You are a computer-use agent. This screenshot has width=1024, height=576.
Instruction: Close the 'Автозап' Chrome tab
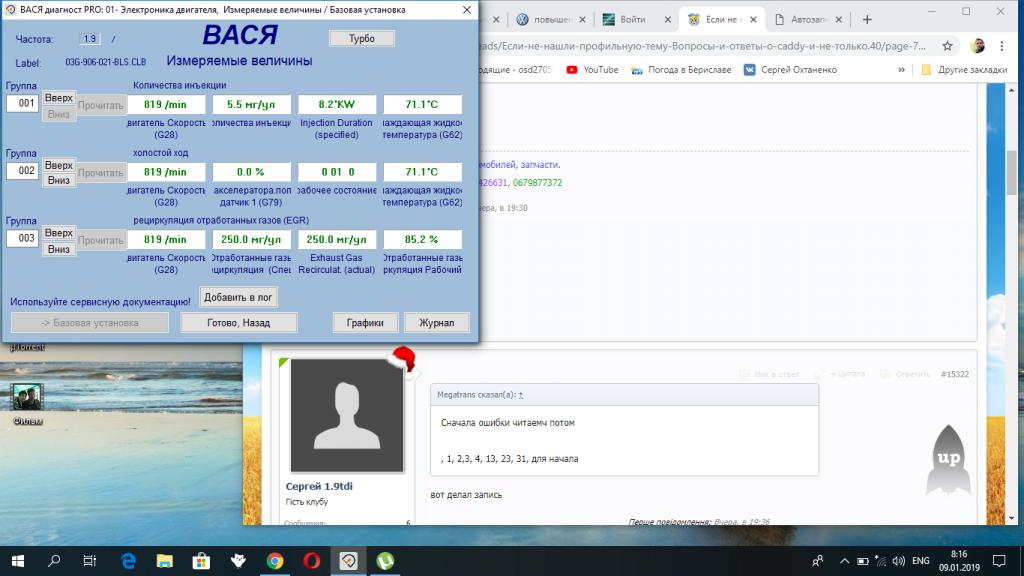tap(839, 20)
